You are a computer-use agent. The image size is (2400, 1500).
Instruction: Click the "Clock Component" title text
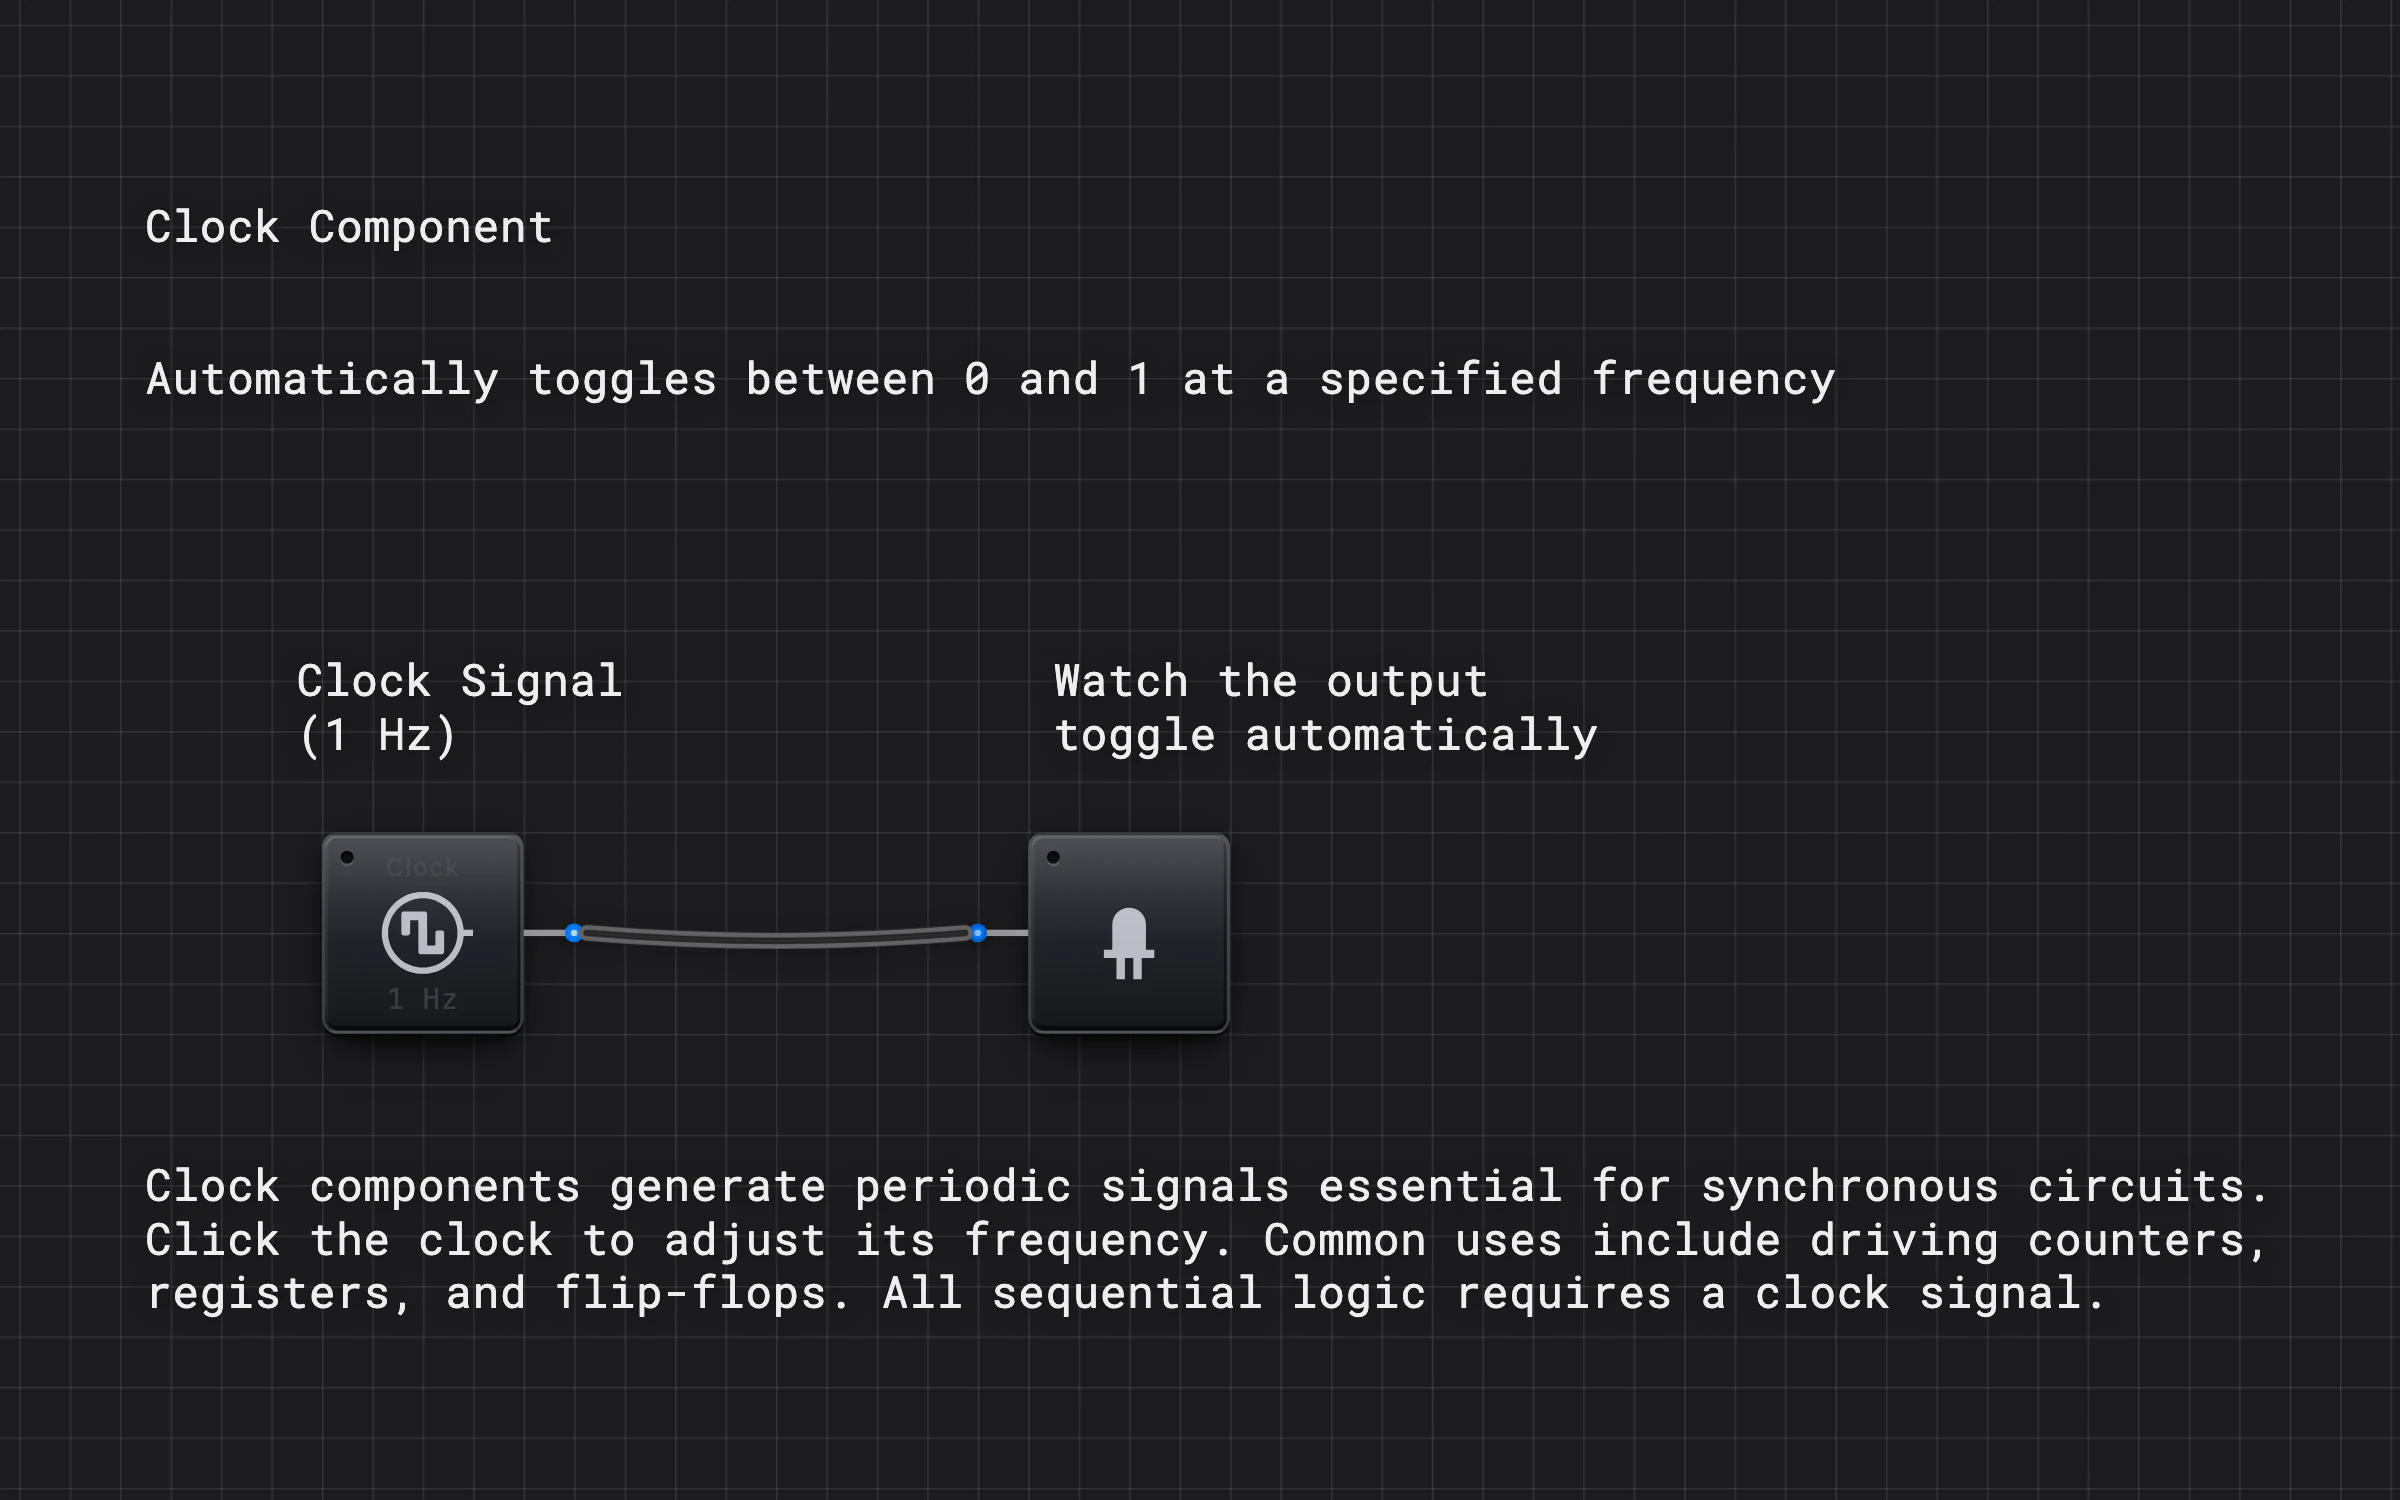tap(349, 227)
